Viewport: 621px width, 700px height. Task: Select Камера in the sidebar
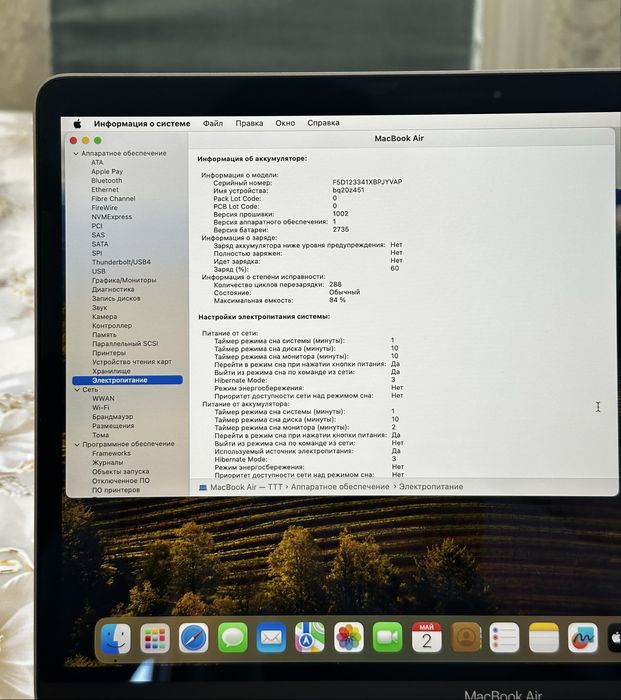pos(104,316)
